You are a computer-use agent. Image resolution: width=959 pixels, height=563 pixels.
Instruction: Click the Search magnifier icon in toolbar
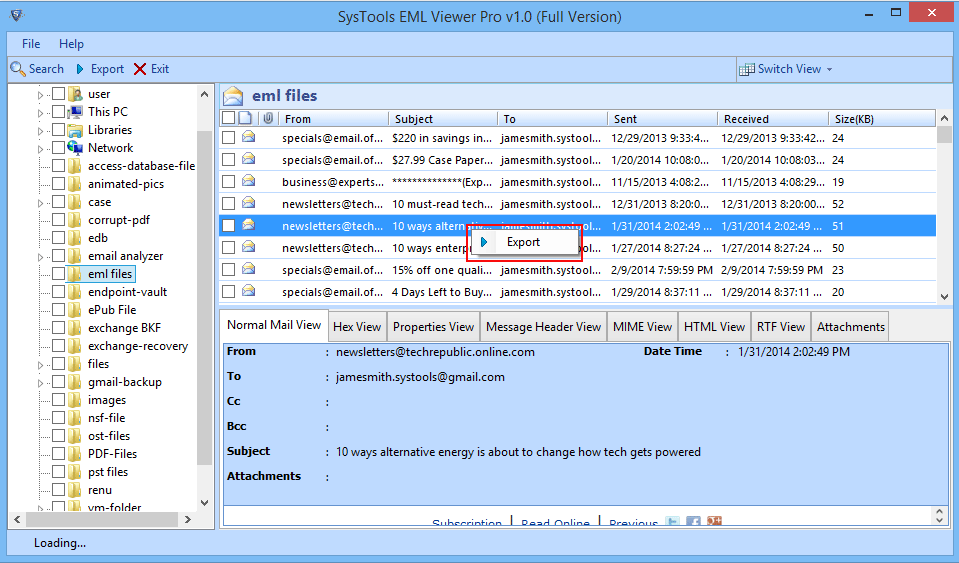click(x=18, y=69)
